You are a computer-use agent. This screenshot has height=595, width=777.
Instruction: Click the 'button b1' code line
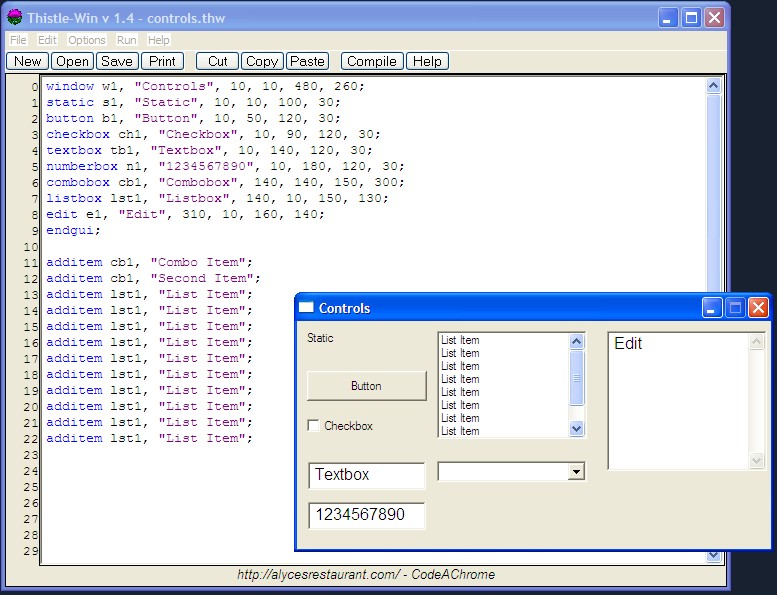pos(193,118)
